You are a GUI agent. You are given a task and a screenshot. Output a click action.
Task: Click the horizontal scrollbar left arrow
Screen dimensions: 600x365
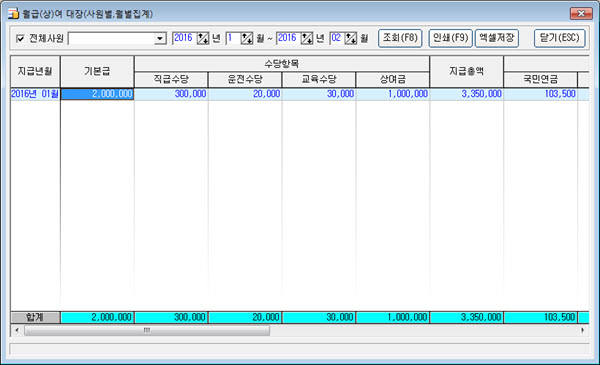tap(16, 330)
